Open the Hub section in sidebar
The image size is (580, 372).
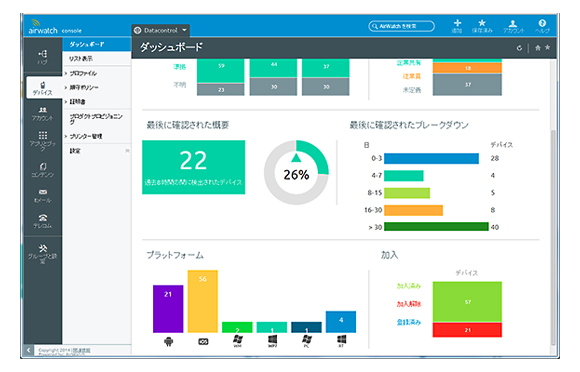43,57
